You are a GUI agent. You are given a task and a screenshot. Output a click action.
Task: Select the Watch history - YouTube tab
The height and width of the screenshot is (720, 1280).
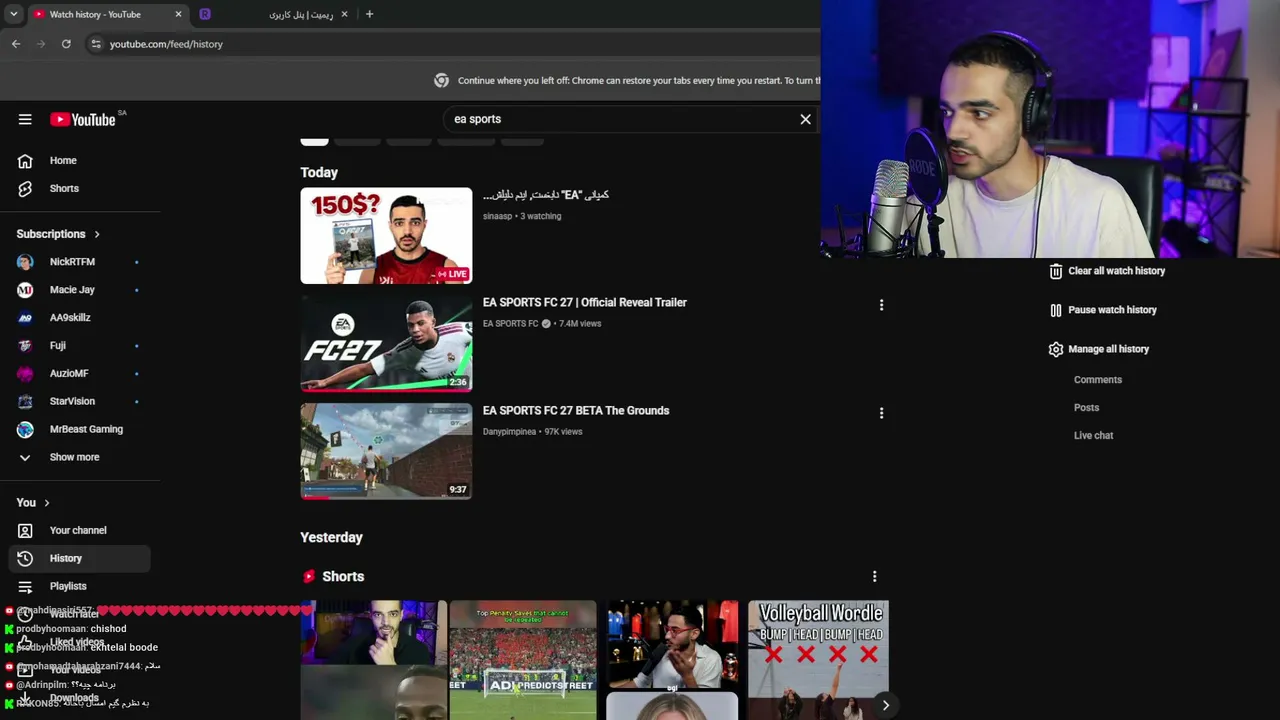click(108, 14)
